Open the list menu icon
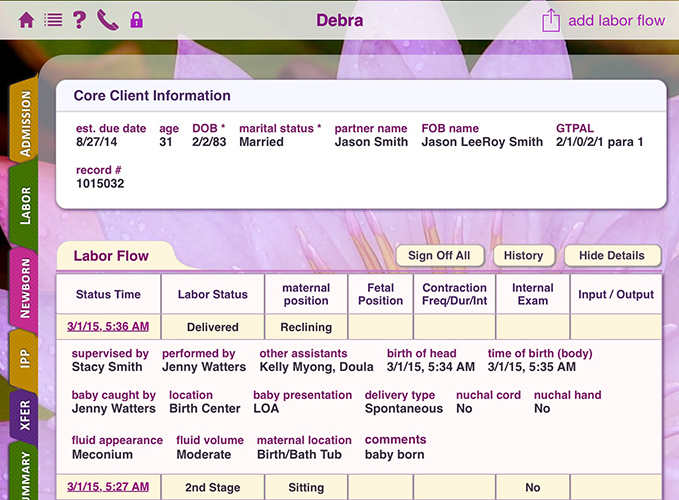The width and height of the screenshot is (679, 500). [53, 20]
